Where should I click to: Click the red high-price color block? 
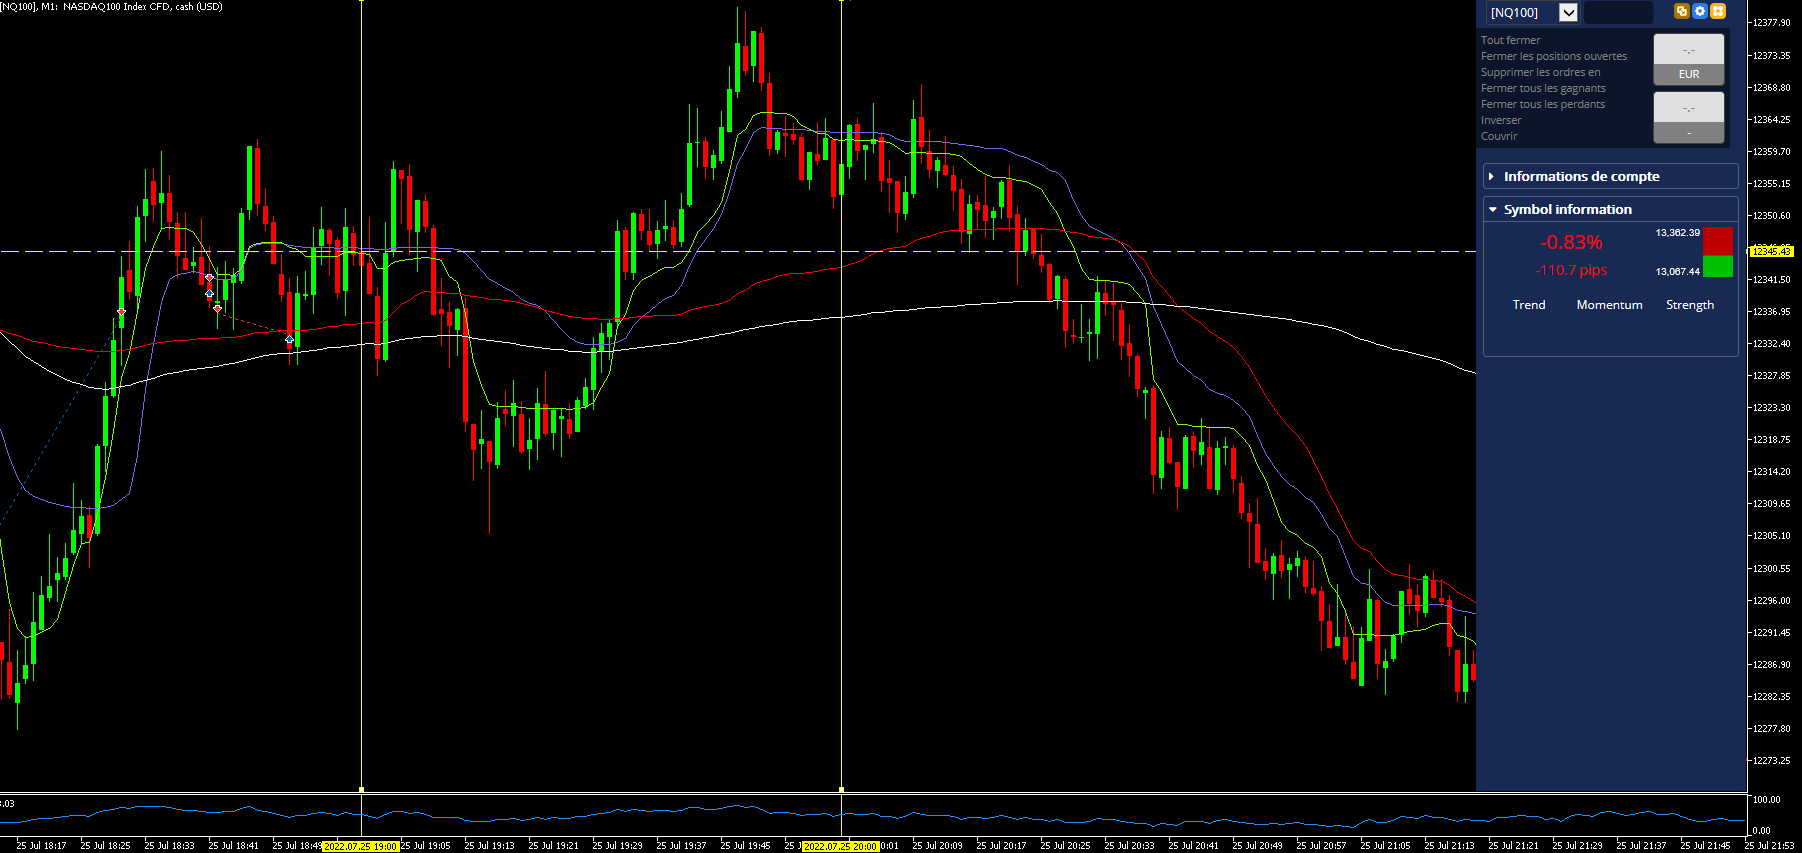pos(1718,241)
